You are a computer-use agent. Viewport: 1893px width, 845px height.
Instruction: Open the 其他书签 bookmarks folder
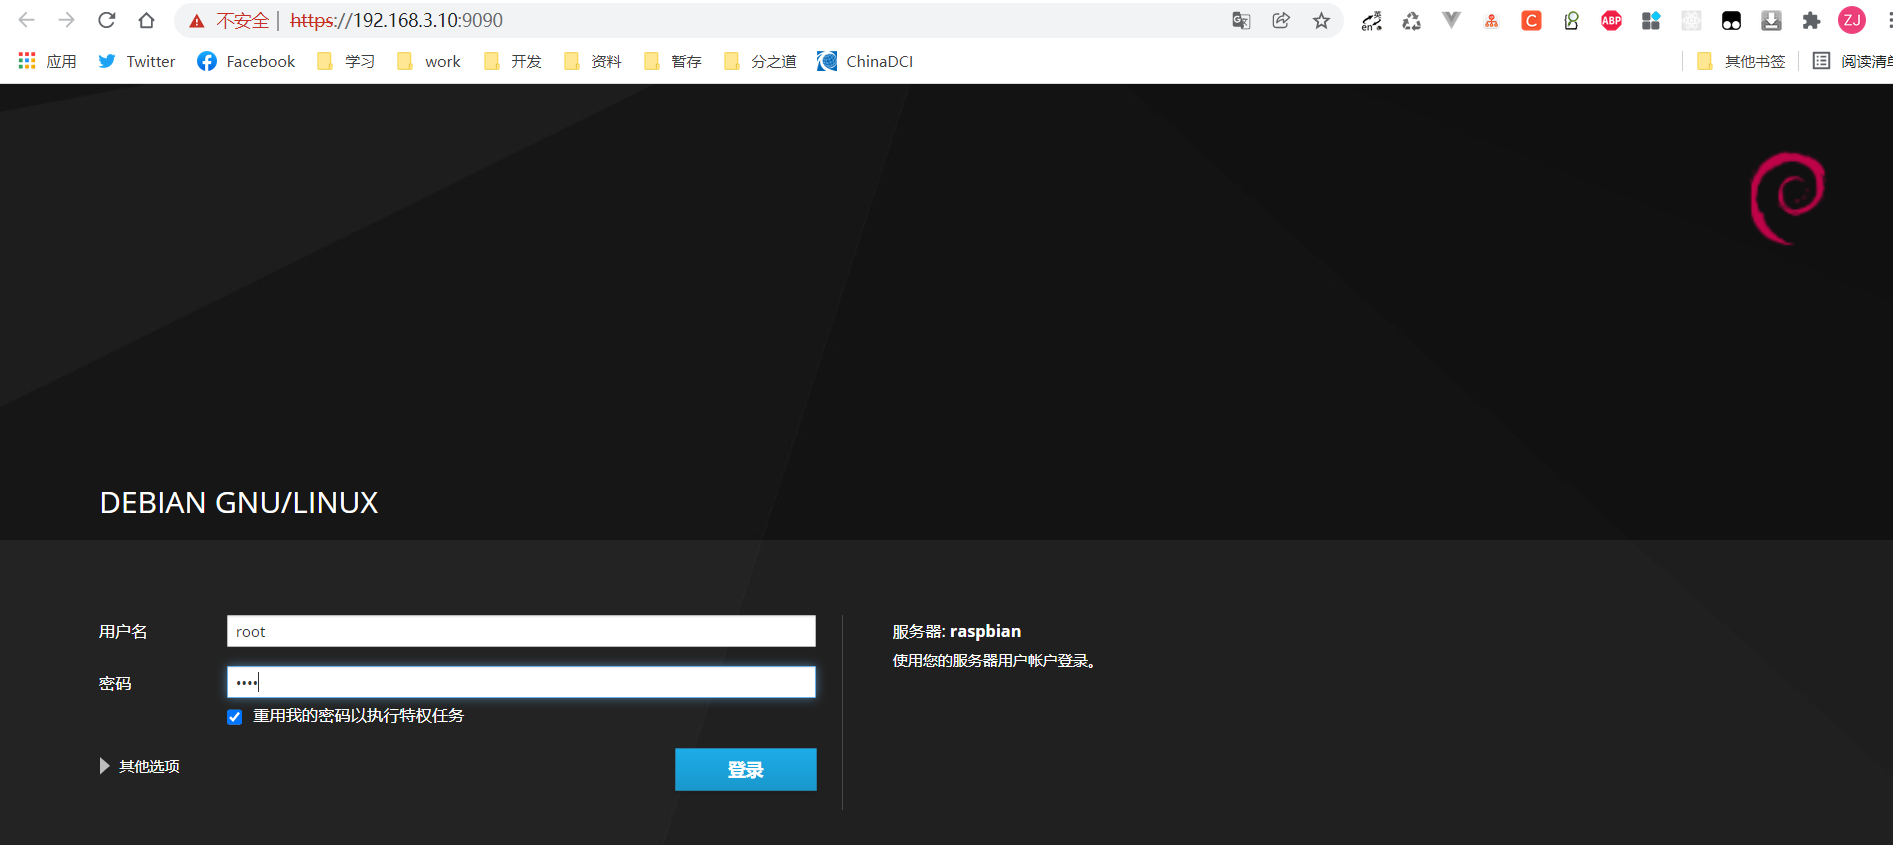(x=1741, y=61)
